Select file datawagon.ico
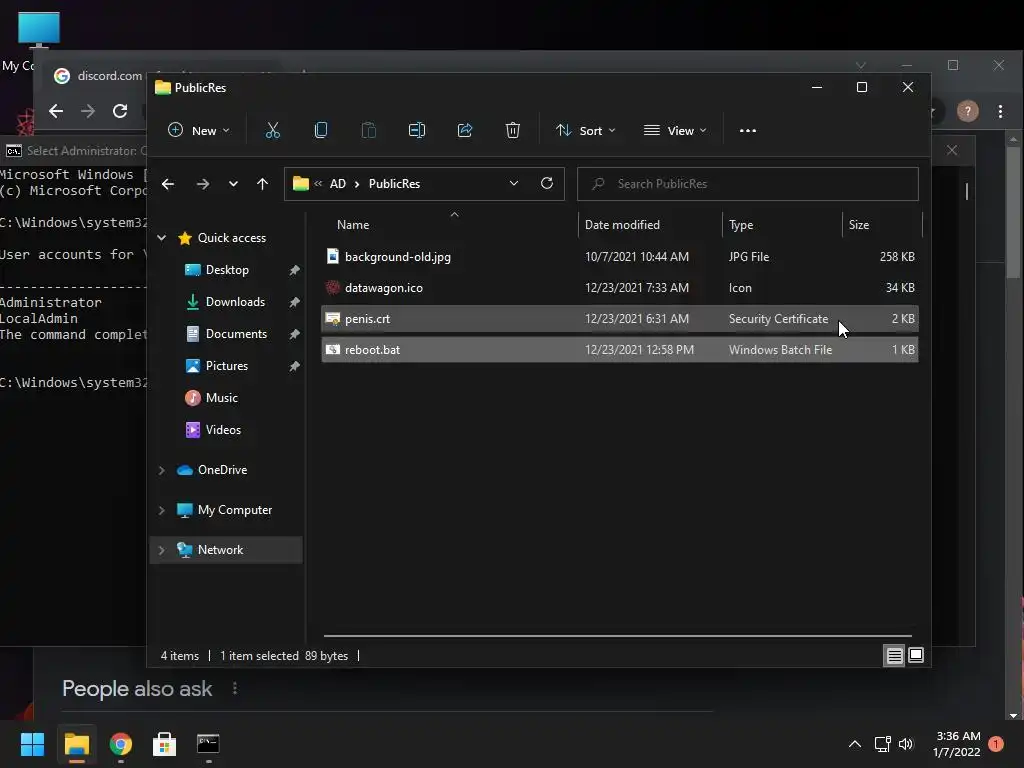The width and height of the screenshot is (1024, 768). pos(620,287)
